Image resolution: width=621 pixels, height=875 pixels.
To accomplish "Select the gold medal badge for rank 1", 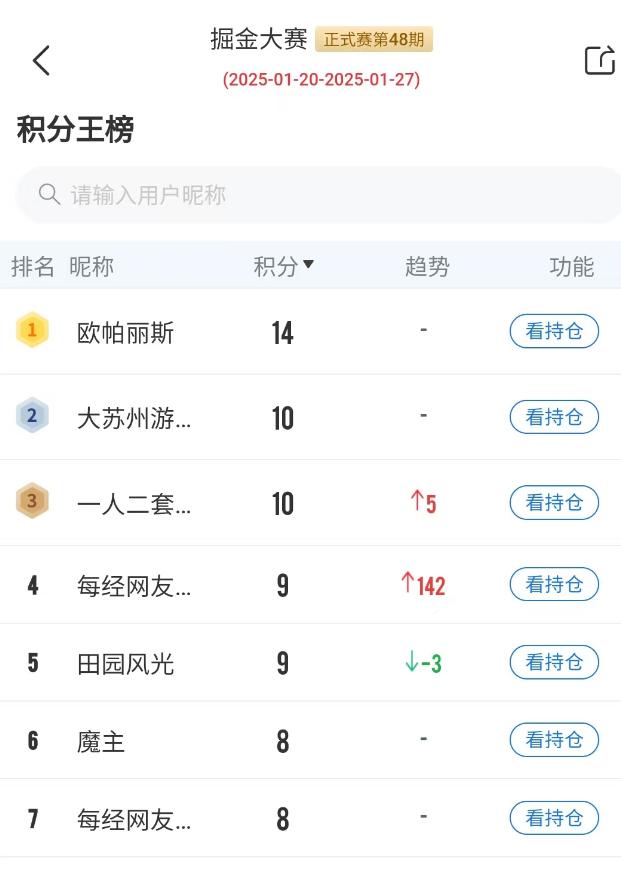I will [x=33, y=330].
